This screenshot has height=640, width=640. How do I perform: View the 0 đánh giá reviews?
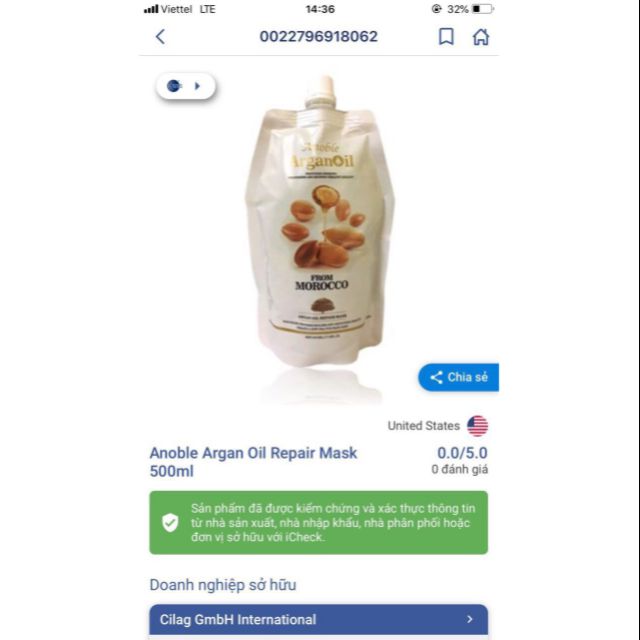460,469
